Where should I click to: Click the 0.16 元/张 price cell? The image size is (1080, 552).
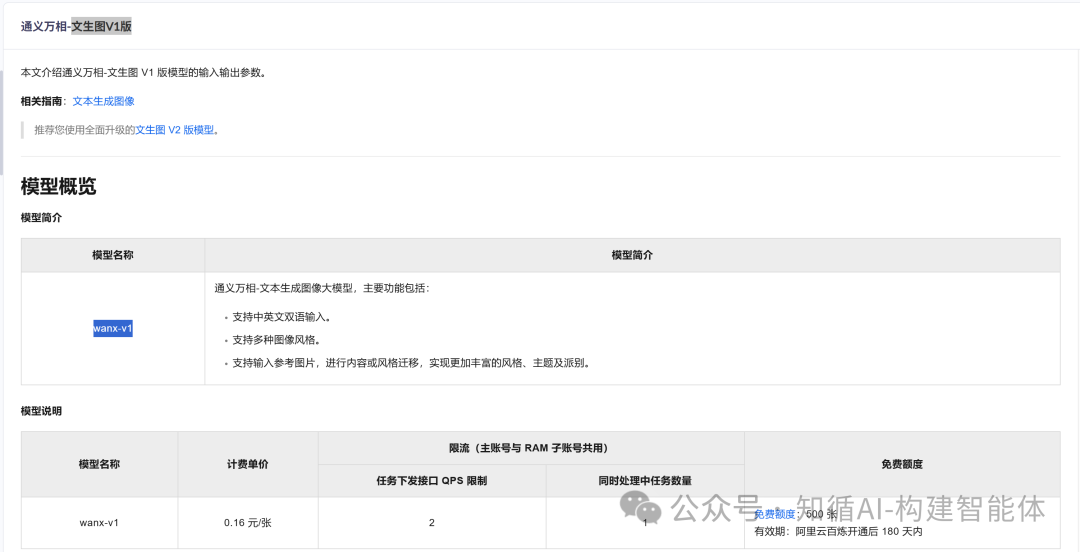click(x=248, y=522)
